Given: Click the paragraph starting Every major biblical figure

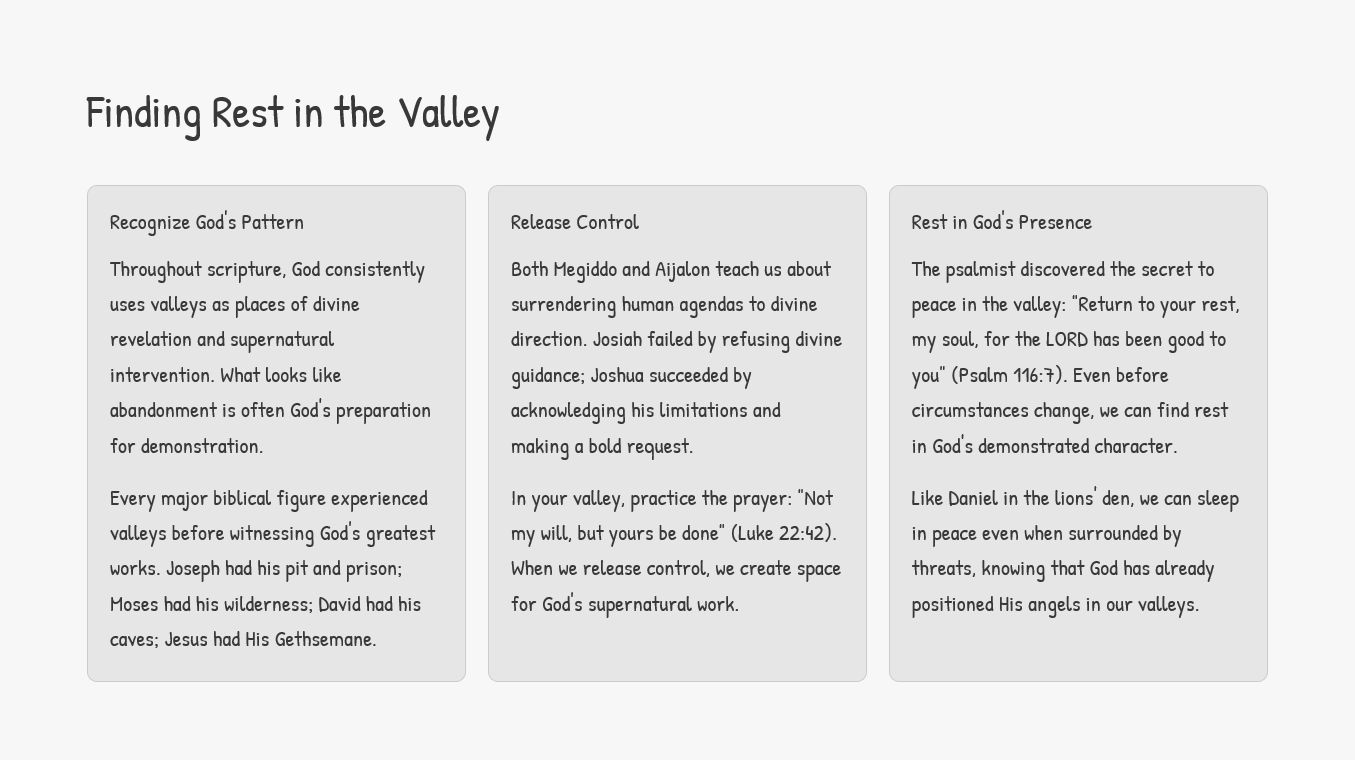Looking at the screenshot, I should (272, 568).
